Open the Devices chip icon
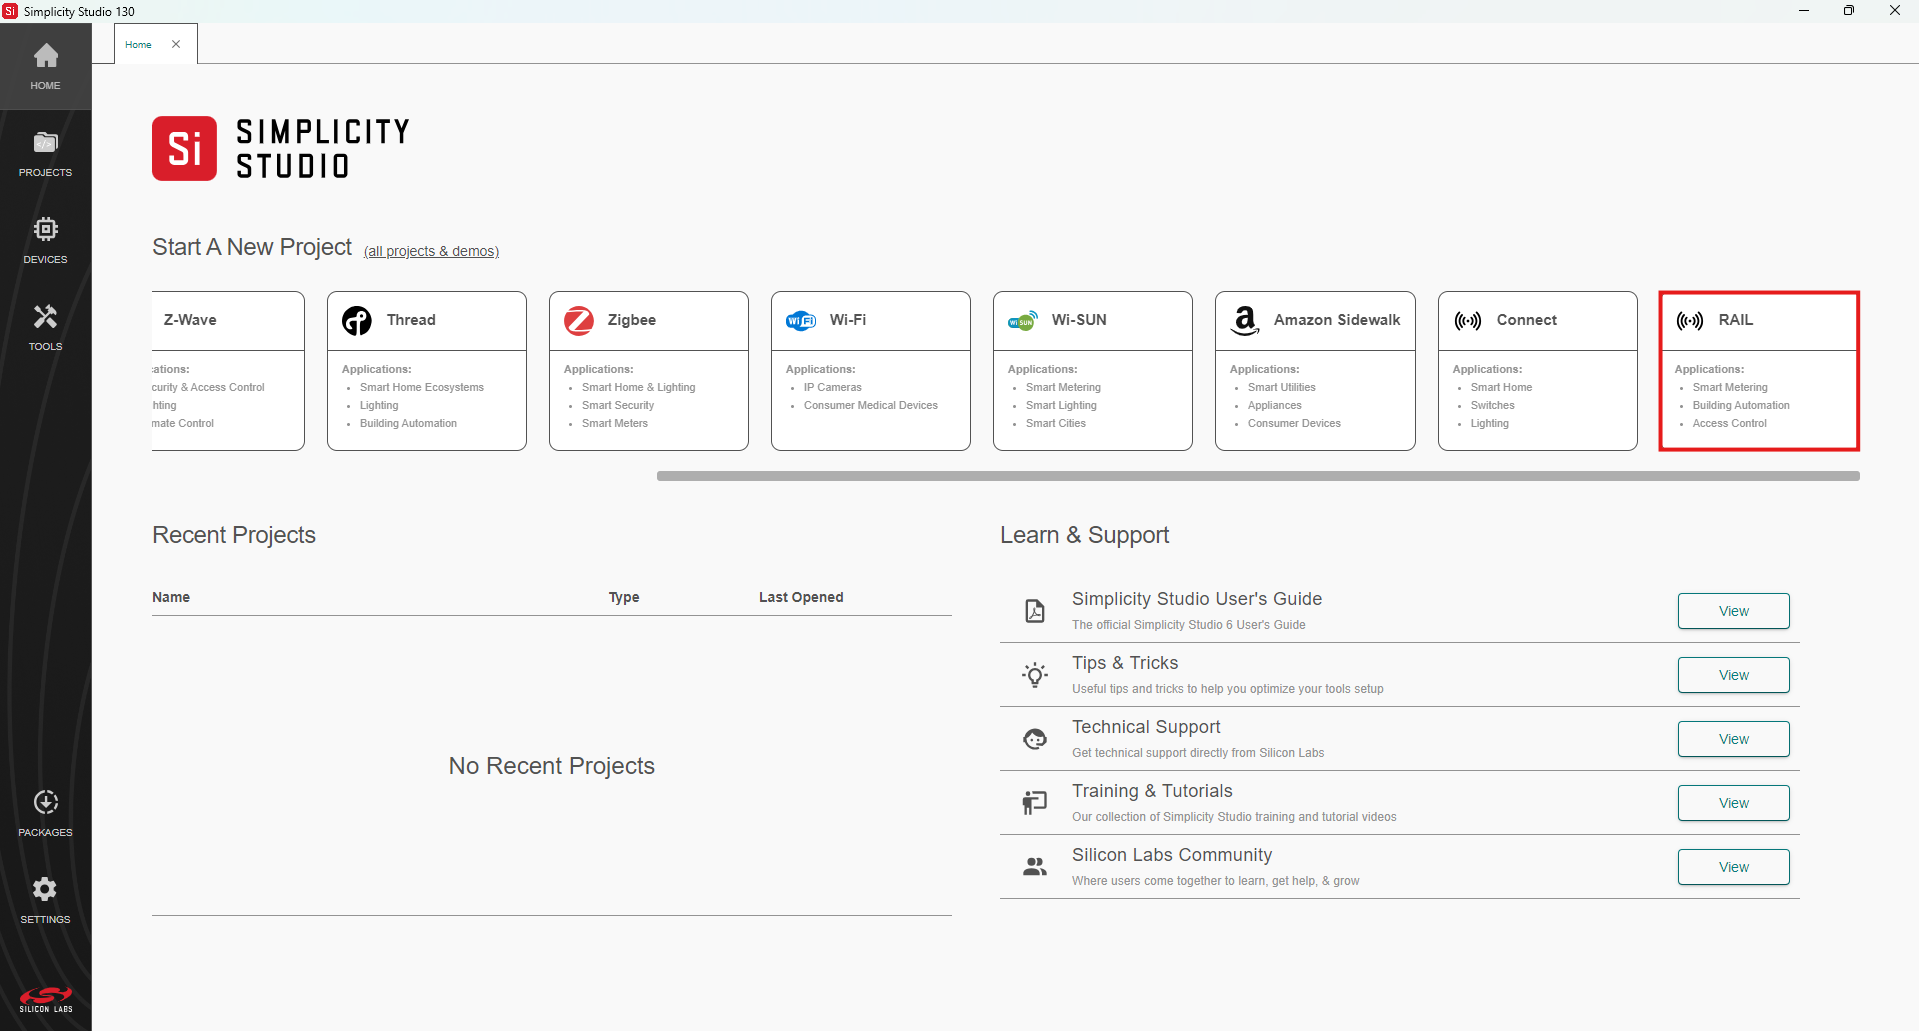 point(45,230)
